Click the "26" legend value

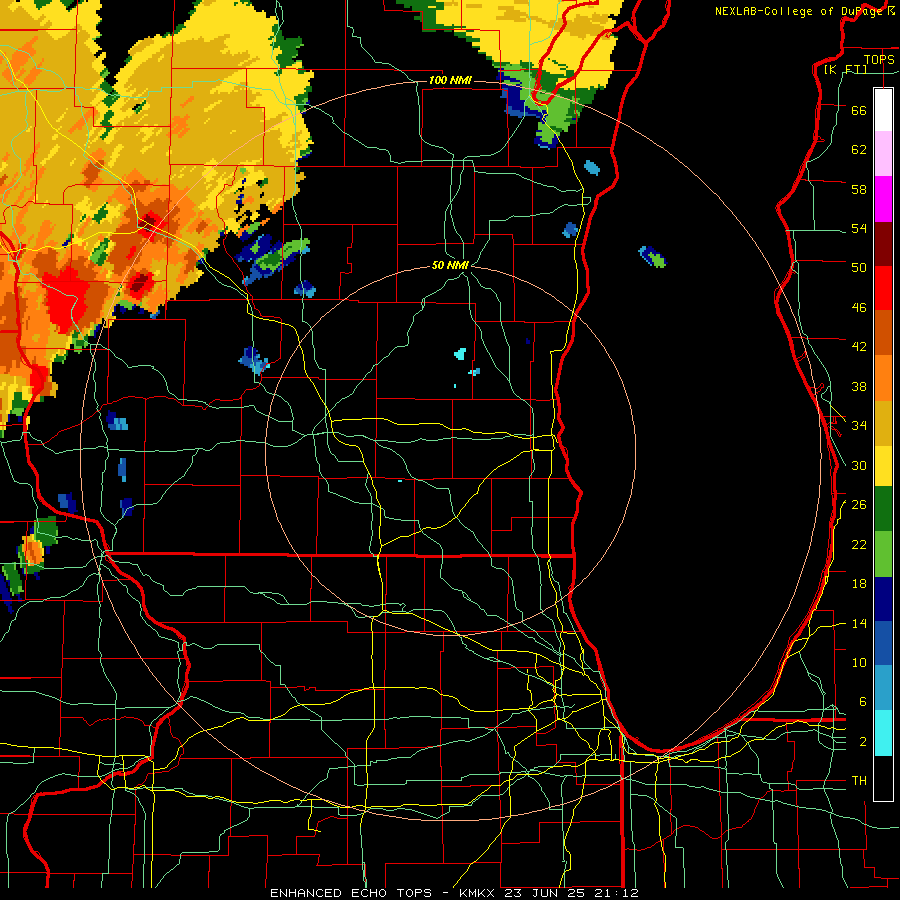859,505
